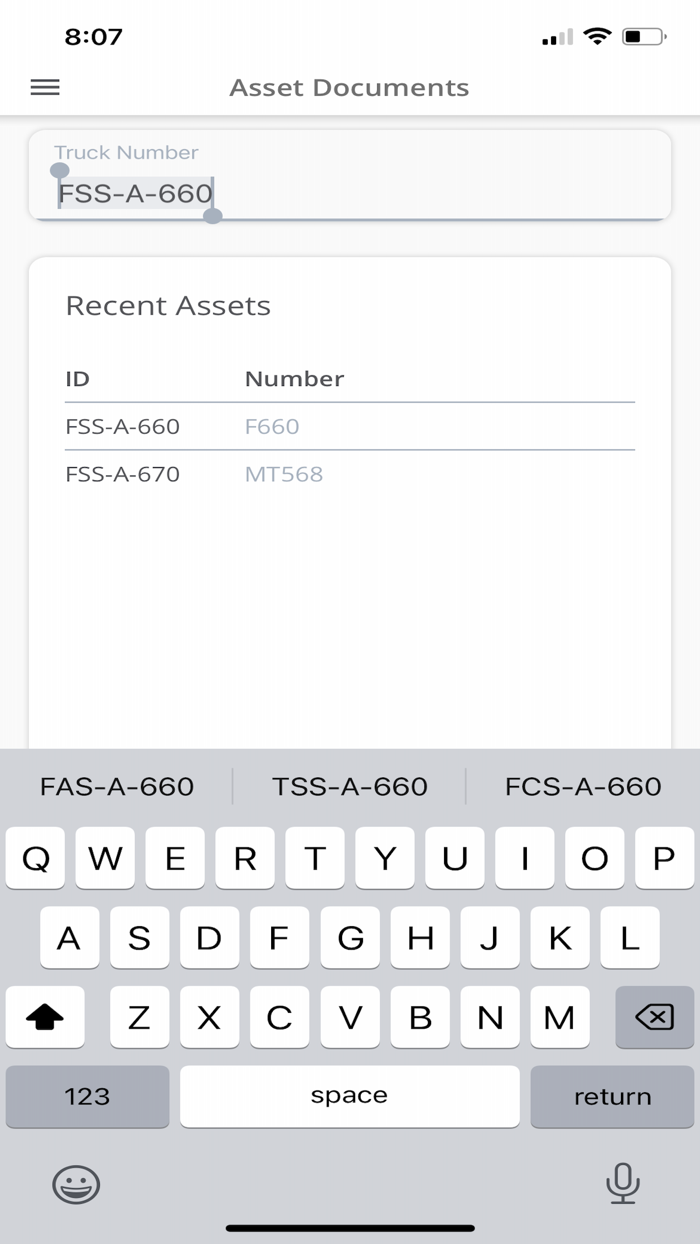This screenshot has height=1244, width=700.
Task: Pick the FCS-A-660 suggestion
Action: (x=582, y=787)
